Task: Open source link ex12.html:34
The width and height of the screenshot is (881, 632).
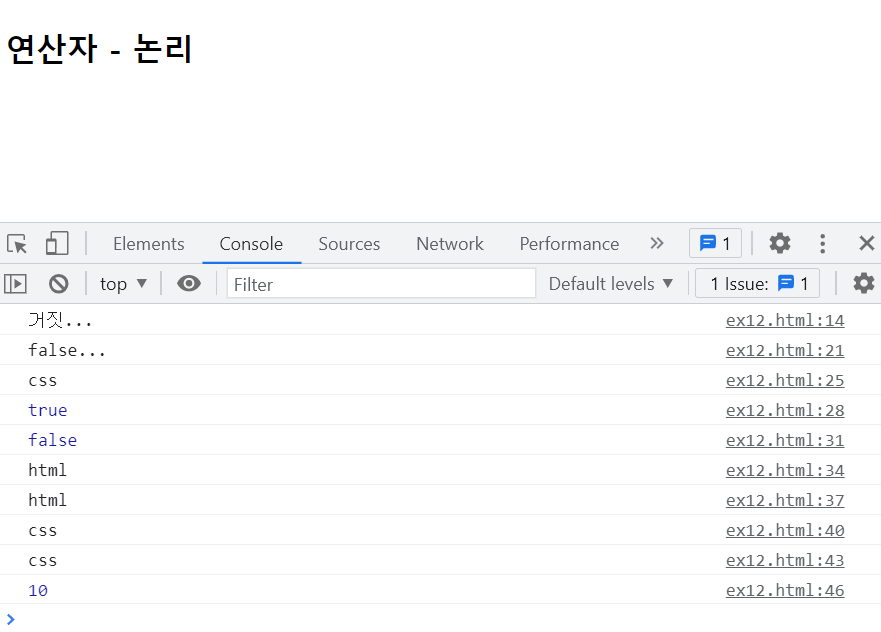Action: tap(785, 470)
